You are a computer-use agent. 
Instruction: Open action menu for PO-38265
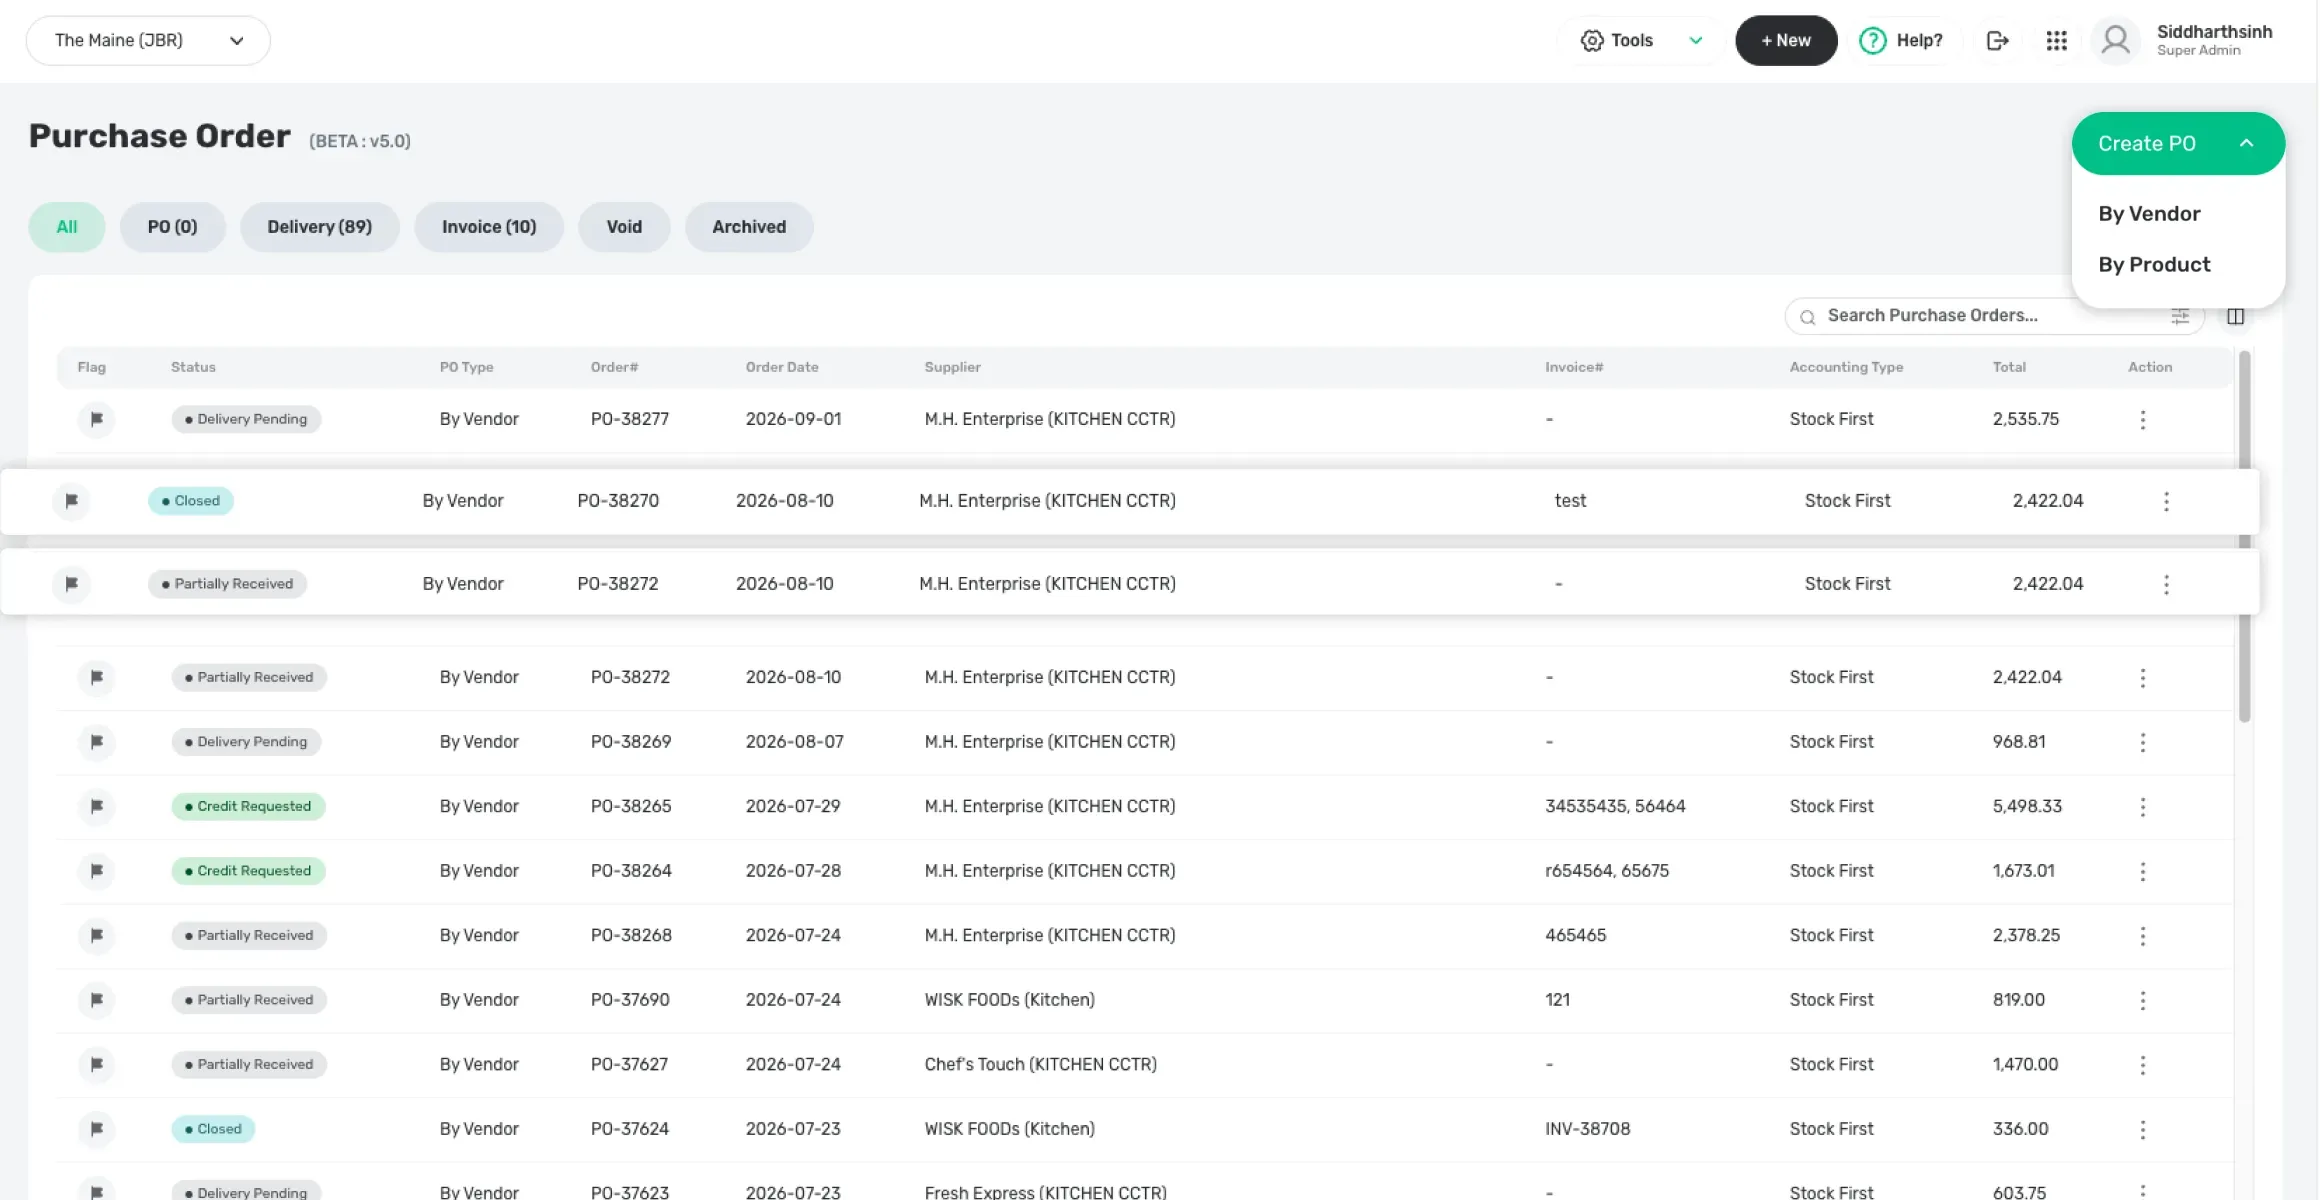coord(2142,807)
